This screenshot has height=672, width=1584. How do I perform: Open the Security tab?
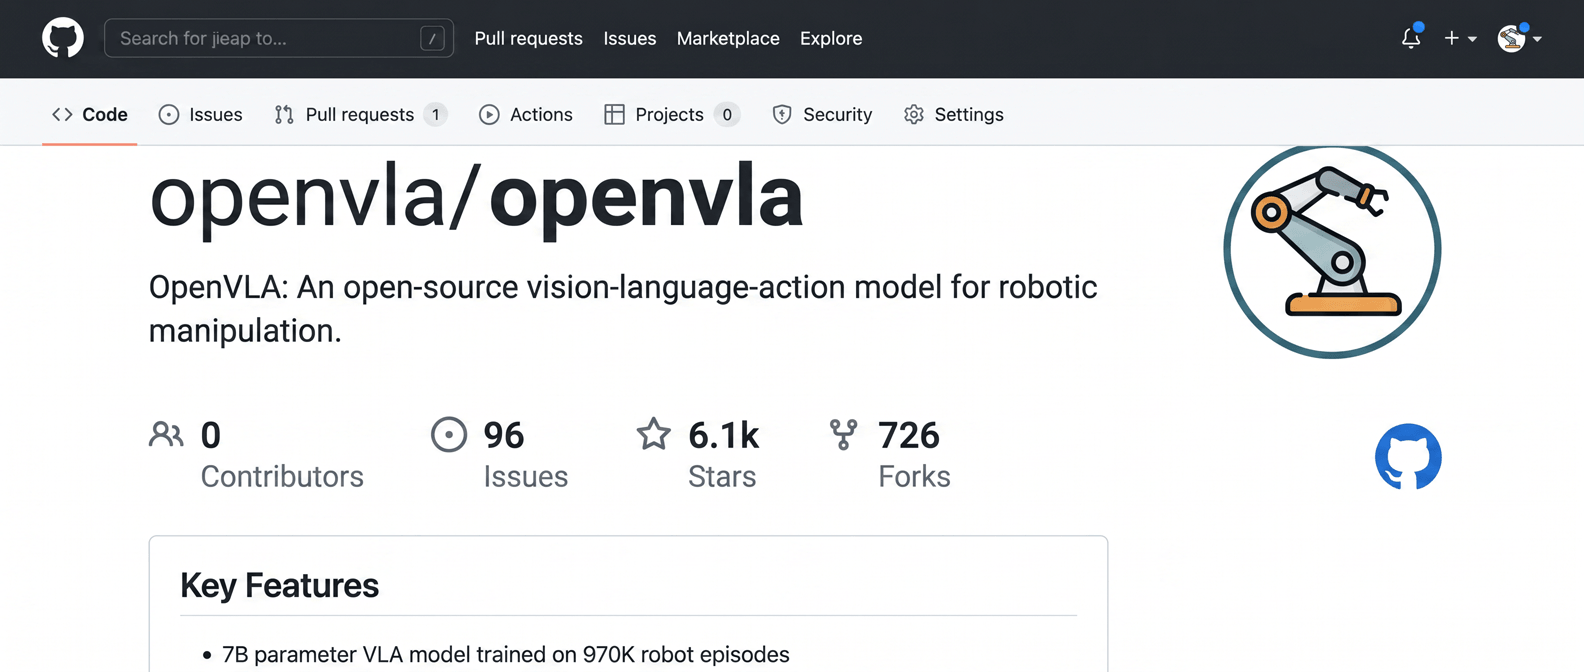(822, 114)
